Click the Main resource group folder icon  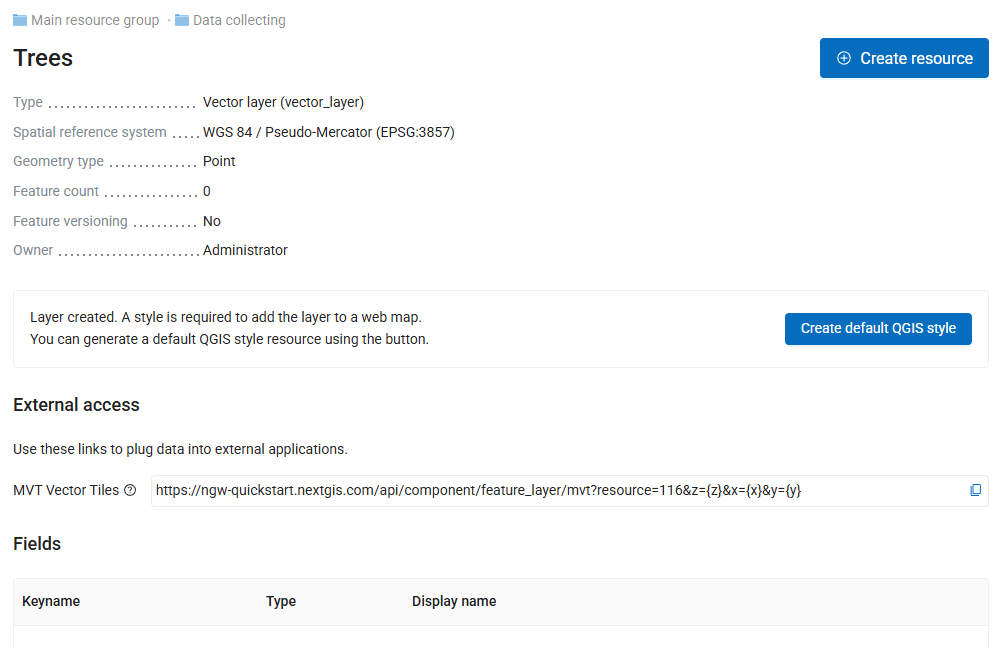point(20,20)
